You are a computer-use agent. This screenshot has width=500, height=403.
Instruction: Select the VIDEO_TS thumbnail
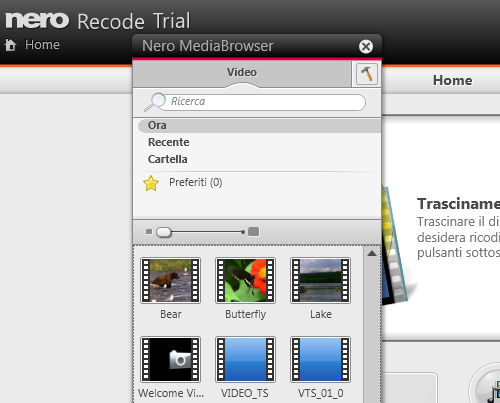(x=245, y=360)
